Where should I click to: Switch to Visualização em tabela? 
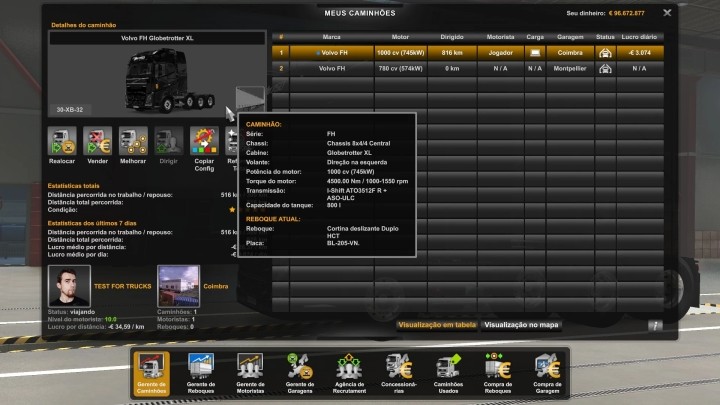437,325
